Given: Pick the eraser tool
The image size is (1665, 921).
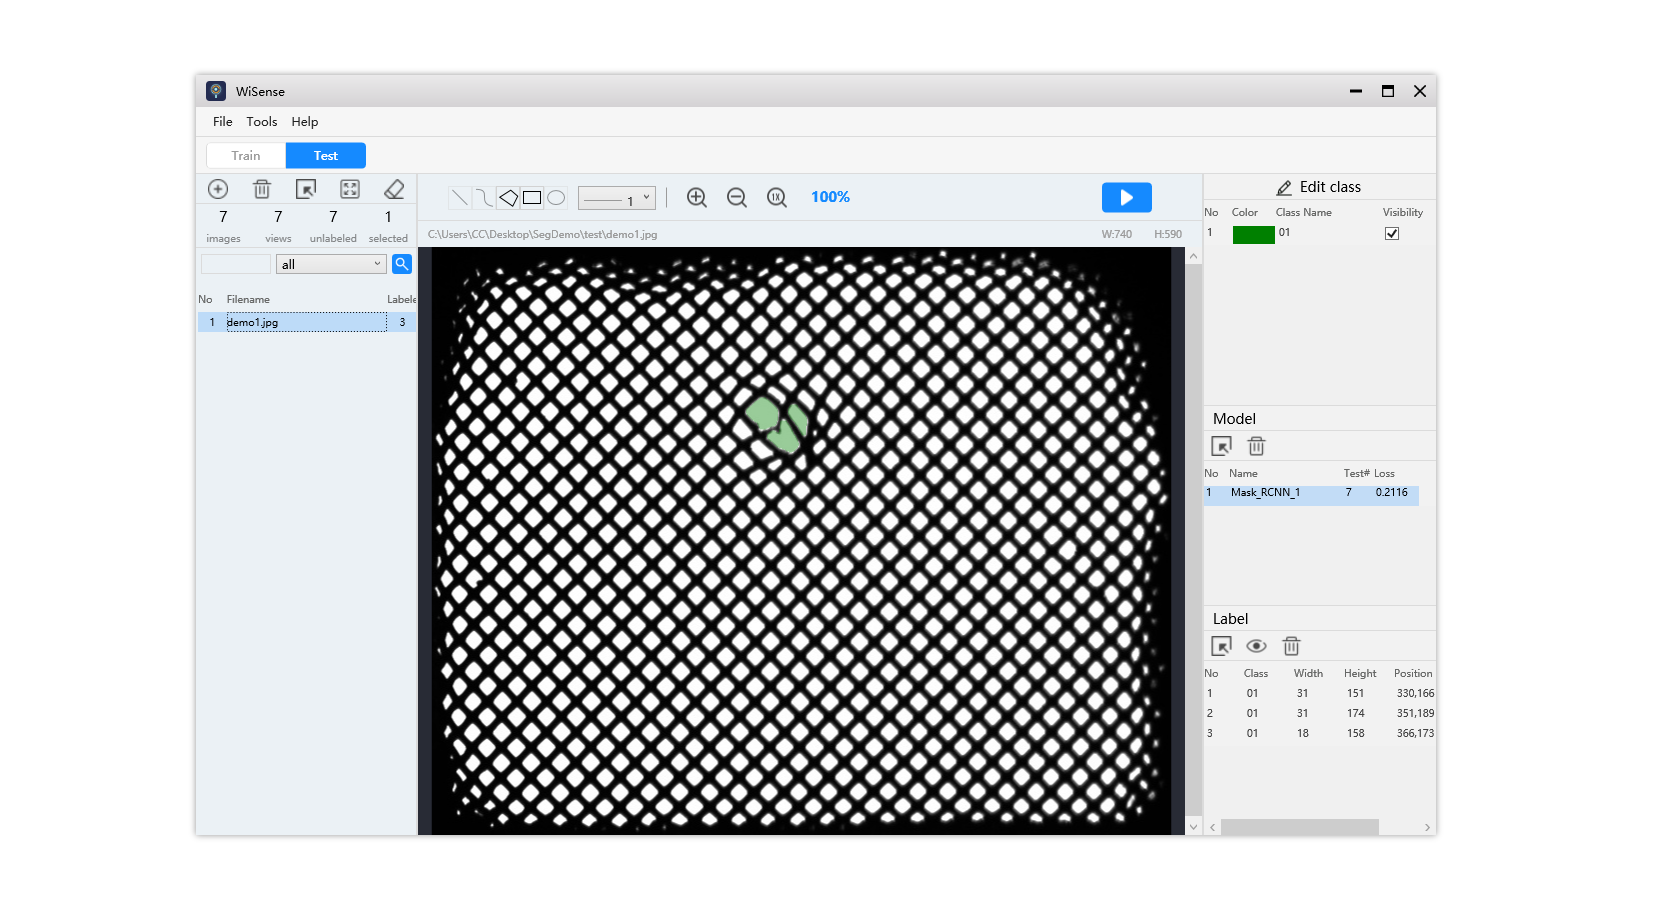Looking at the screenshot, I should coord(394,189).
